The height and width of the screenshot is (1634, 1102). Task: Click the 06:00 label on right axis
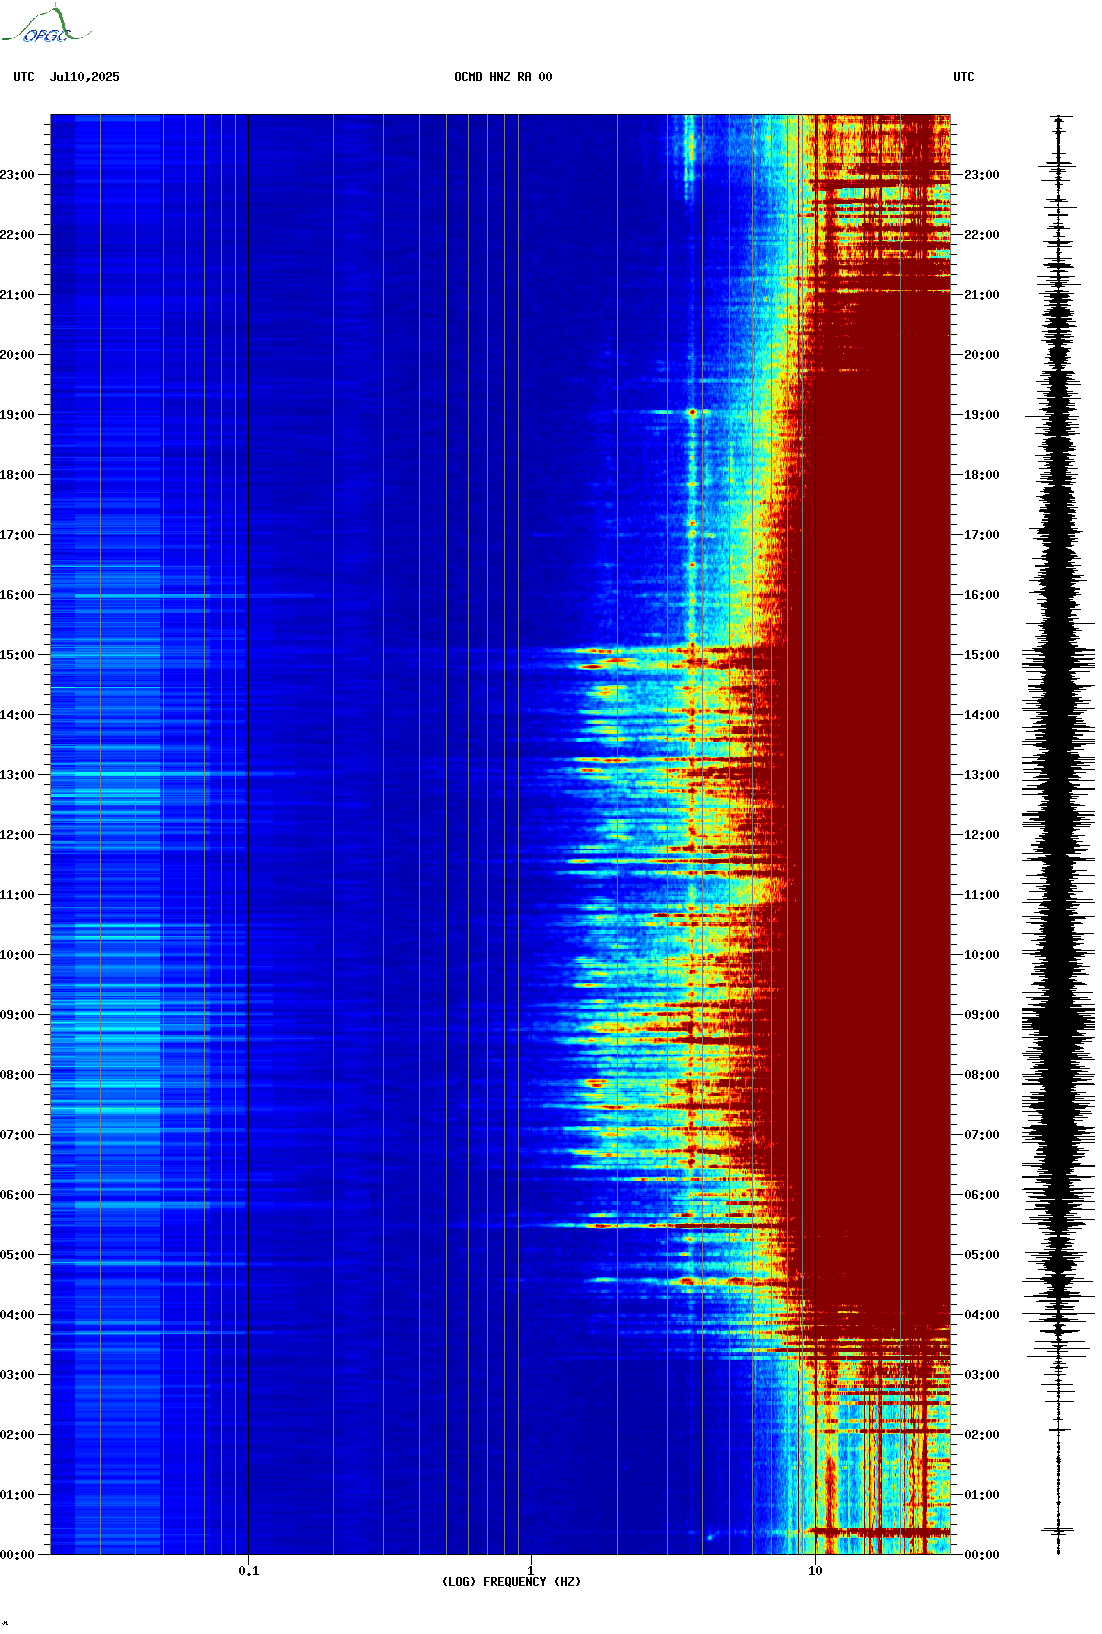[982, 1195]
